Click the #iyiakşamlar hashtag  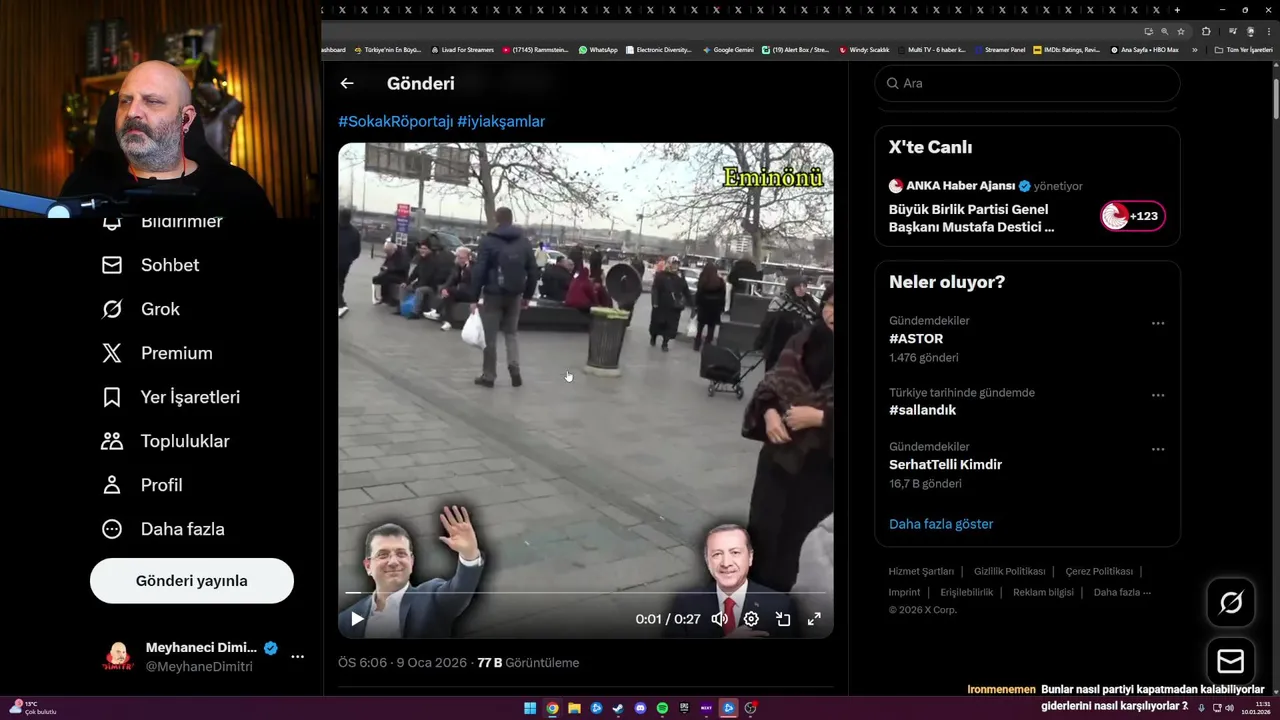click(x=501, y=121)
